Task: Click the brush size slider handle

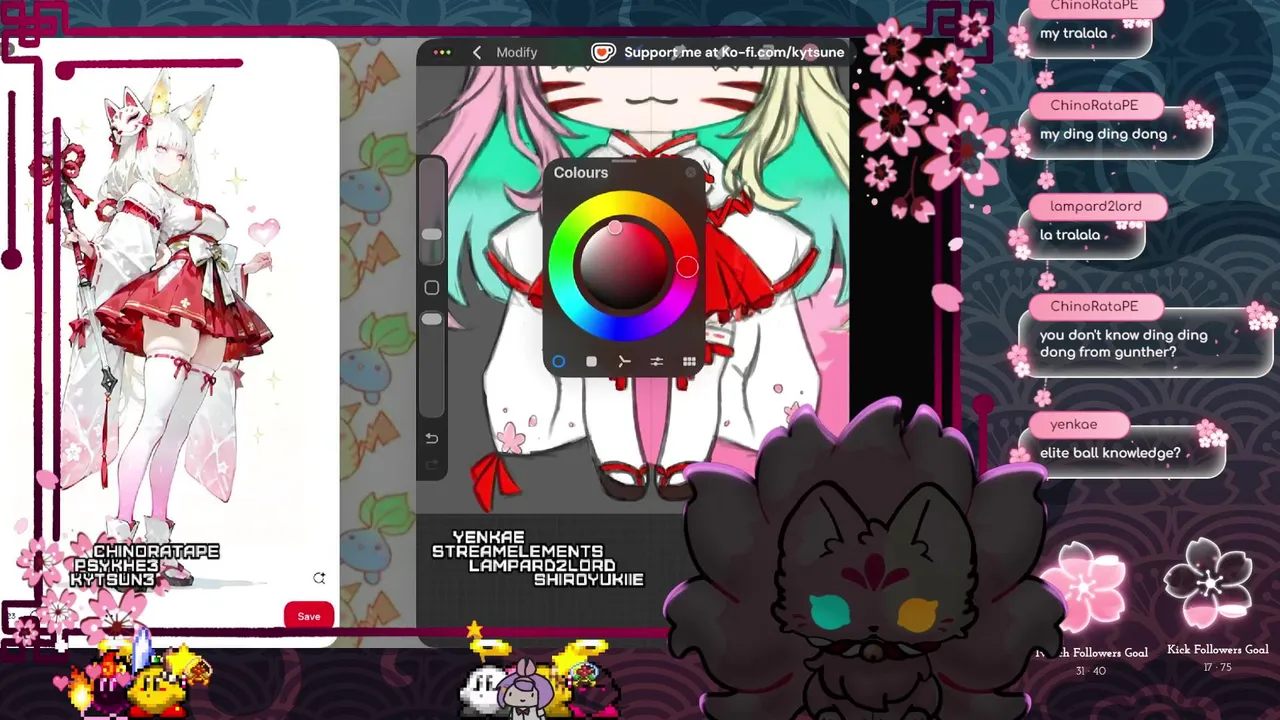Action: [x=431, y=234]
